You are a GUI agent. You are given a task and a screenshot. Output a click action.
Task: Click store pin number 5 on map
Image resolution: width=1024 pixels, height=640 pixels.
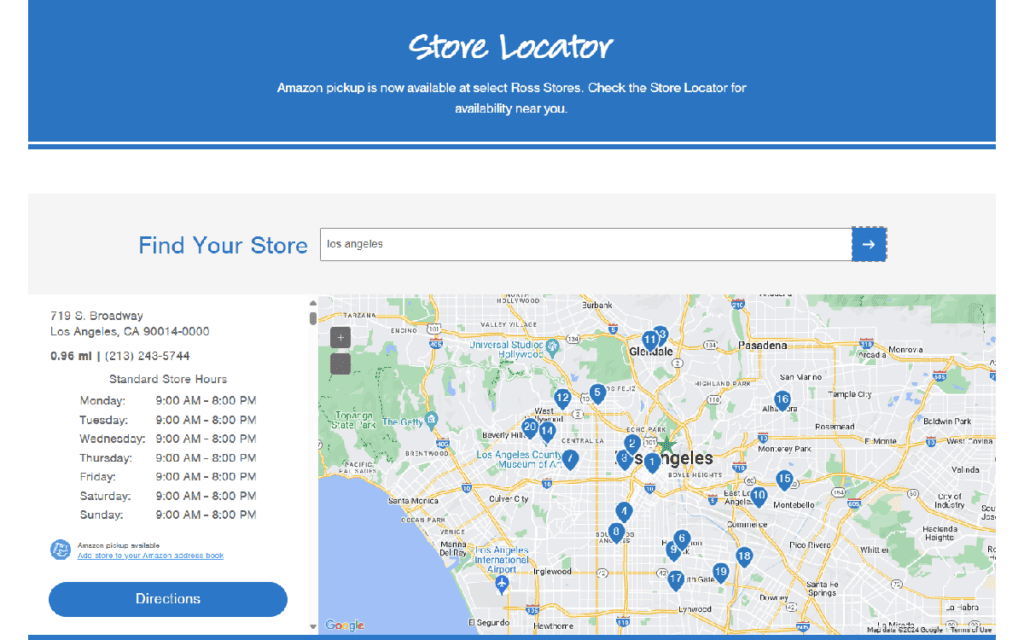(597, 393)
